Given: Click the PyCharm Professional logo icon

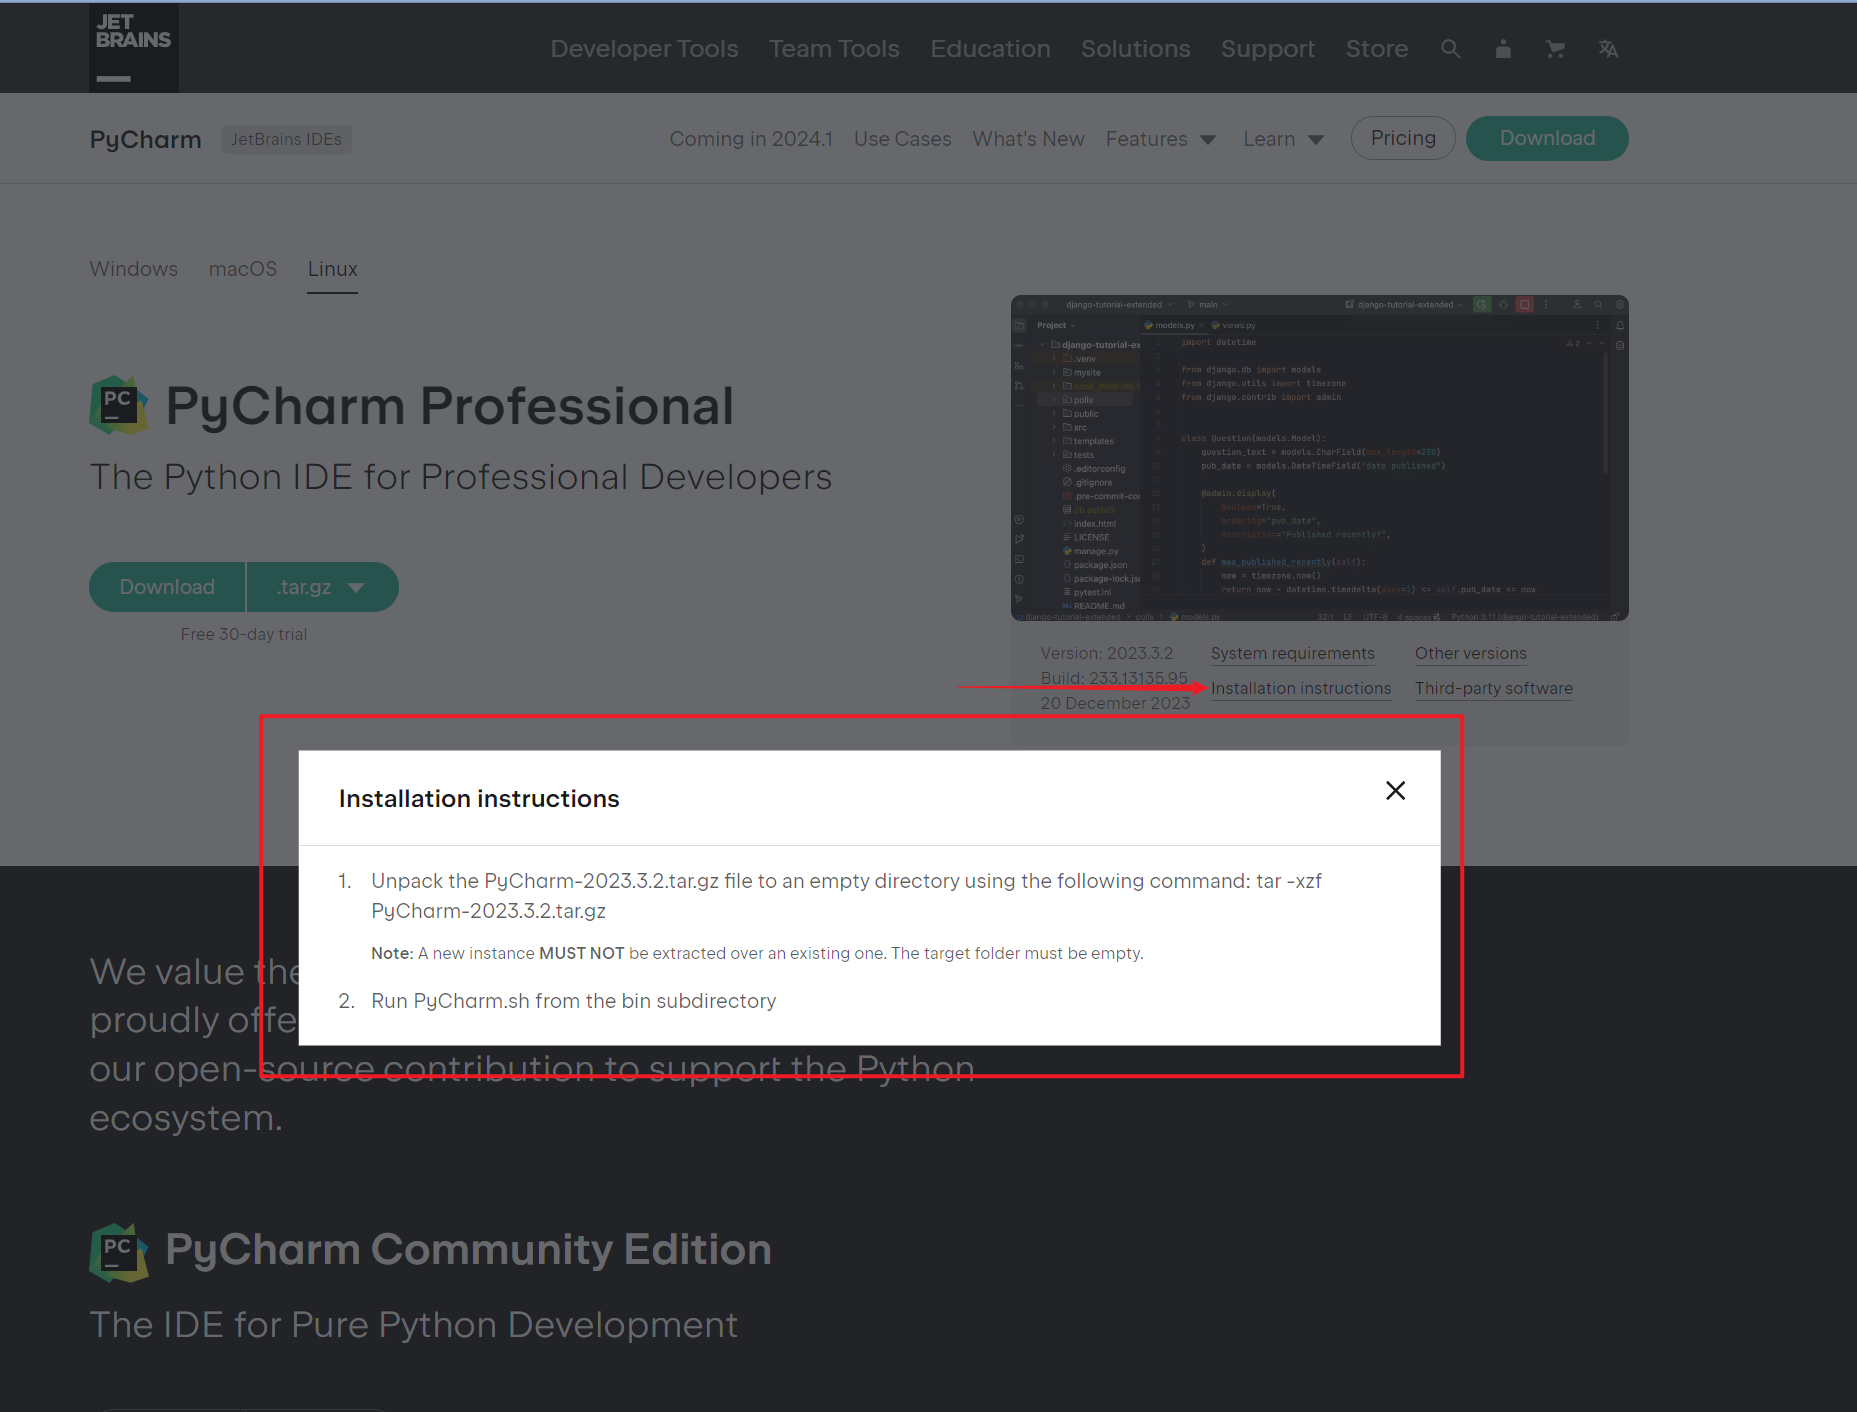Looking at the screenshot, I should point(118,406).
